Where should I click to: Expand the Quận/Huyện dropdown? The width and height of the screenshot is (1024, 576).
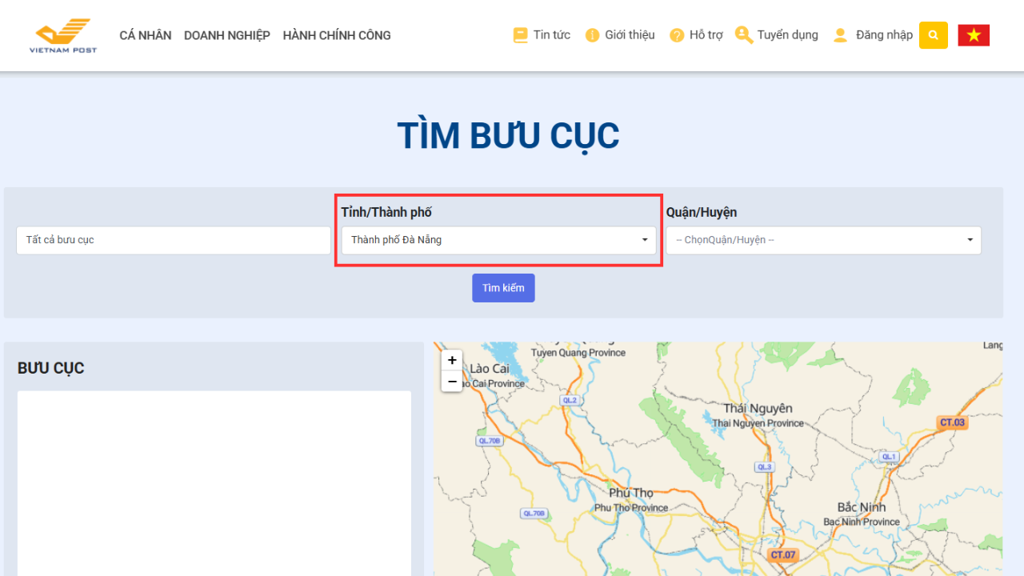click(823, 240)
